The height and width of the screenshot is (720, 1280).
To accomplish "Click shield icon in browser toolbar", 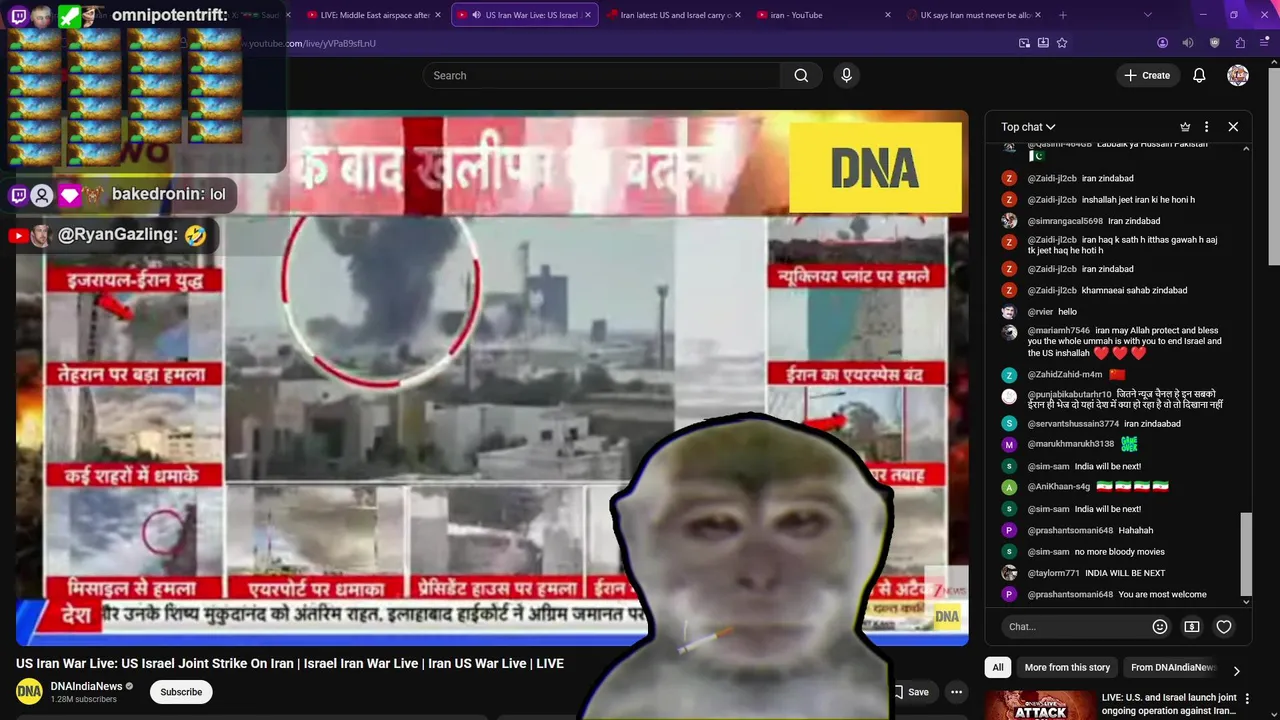I will click(1214, 43).
